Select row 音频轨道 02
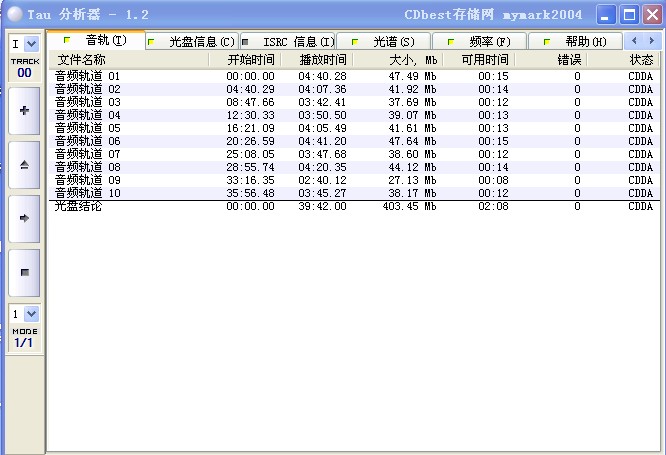This screenshot has width=666, height=455. pyautogui.click(x=354, y=89)
